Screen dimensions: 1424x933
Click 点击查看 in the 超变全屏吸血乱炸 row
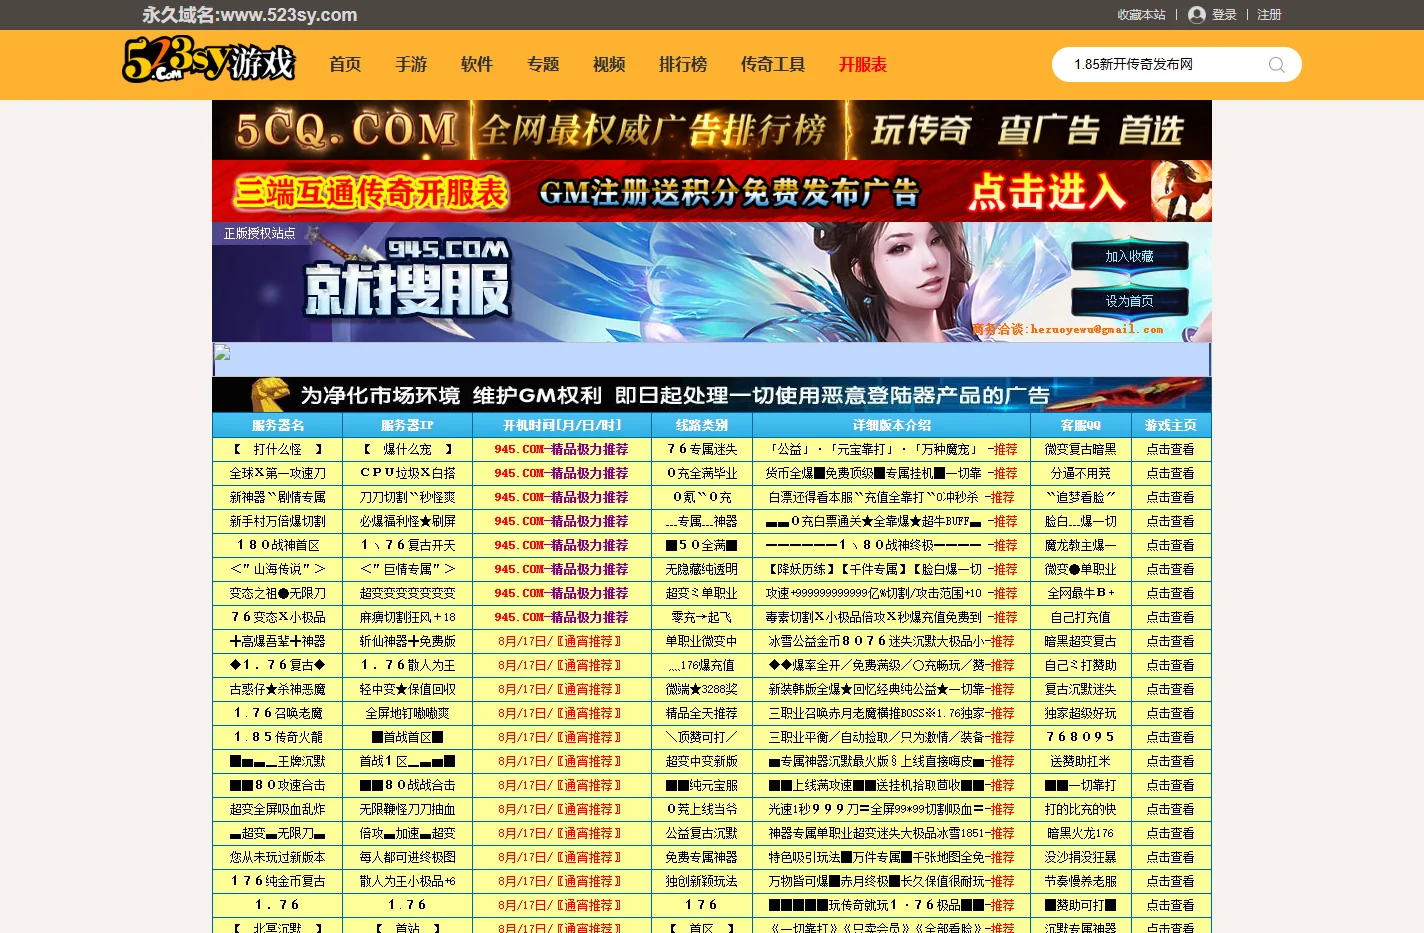point(1171,809)
